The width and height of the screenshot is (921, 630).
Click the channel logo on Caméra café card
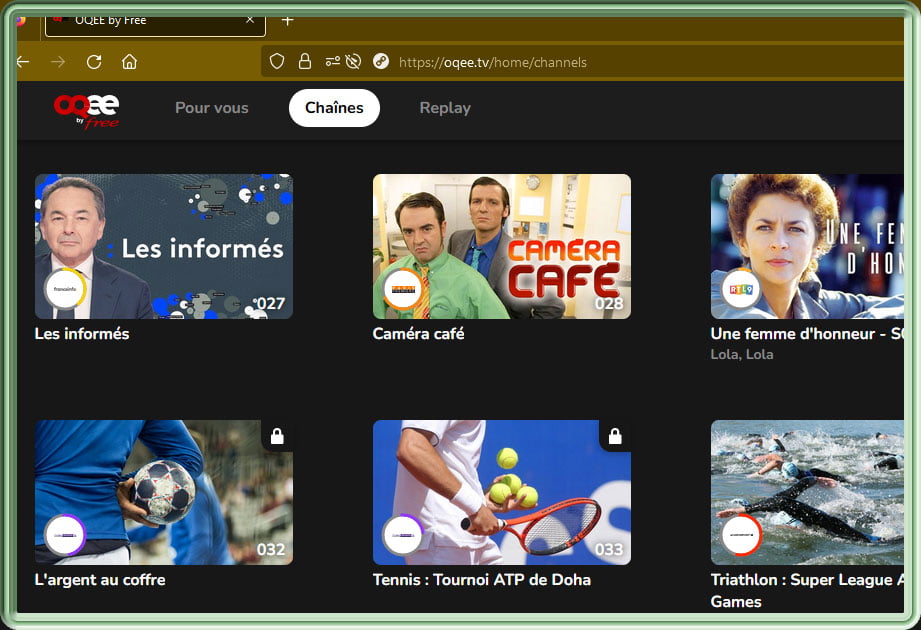[403, 289]
